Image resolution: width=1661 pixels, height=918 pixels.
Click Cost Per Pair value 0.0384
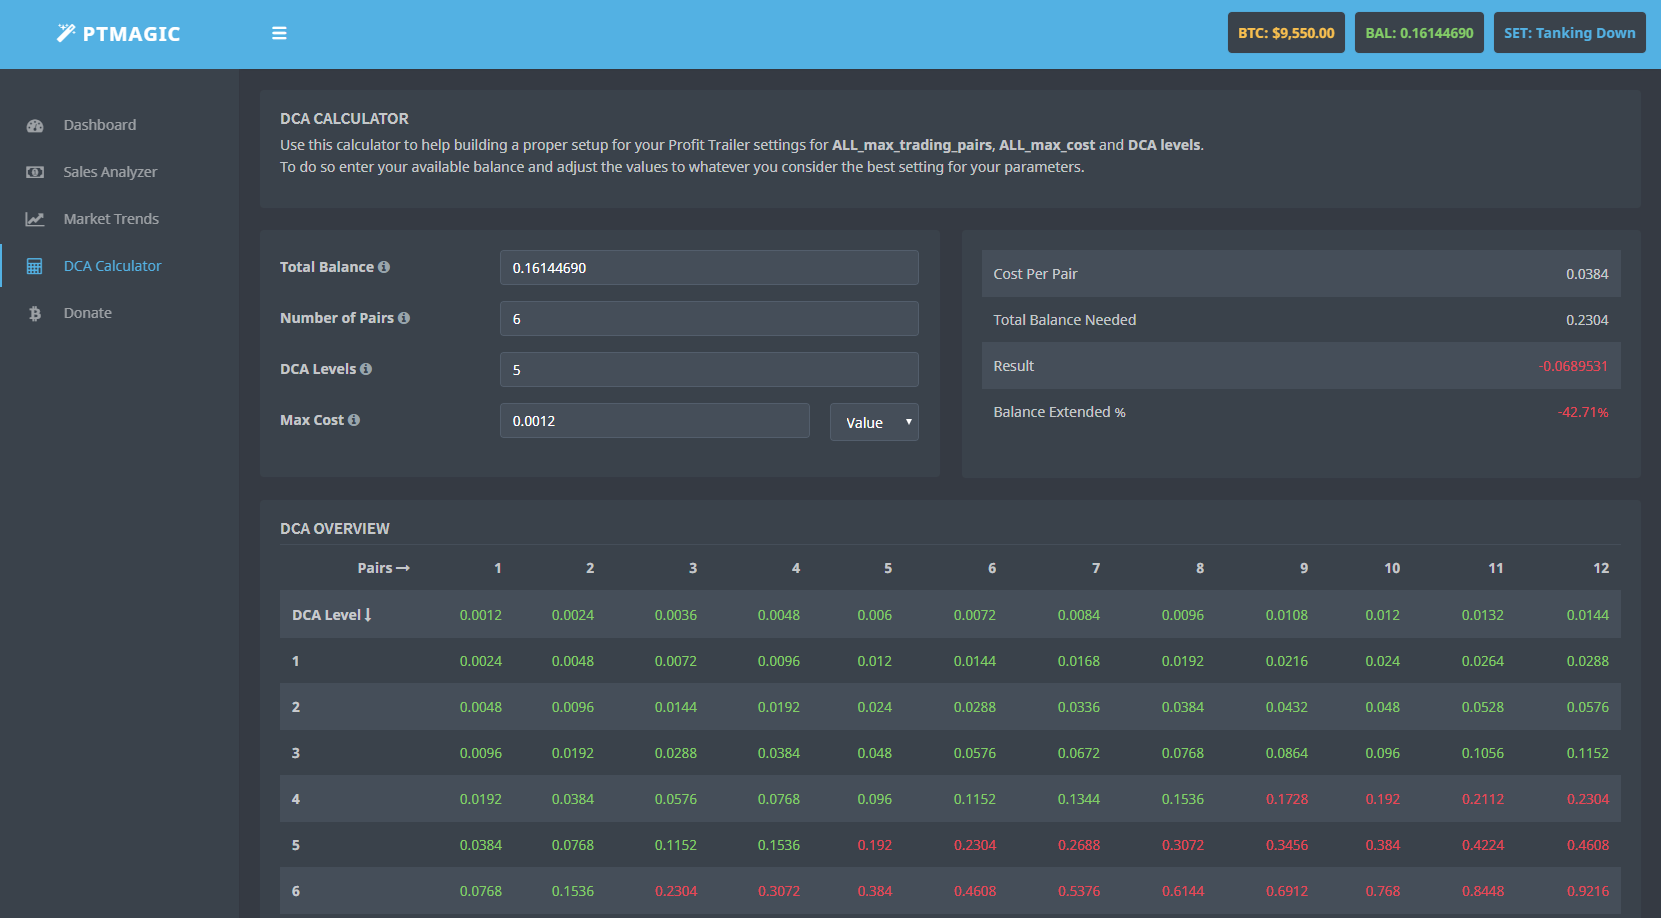pos(1587,274)
